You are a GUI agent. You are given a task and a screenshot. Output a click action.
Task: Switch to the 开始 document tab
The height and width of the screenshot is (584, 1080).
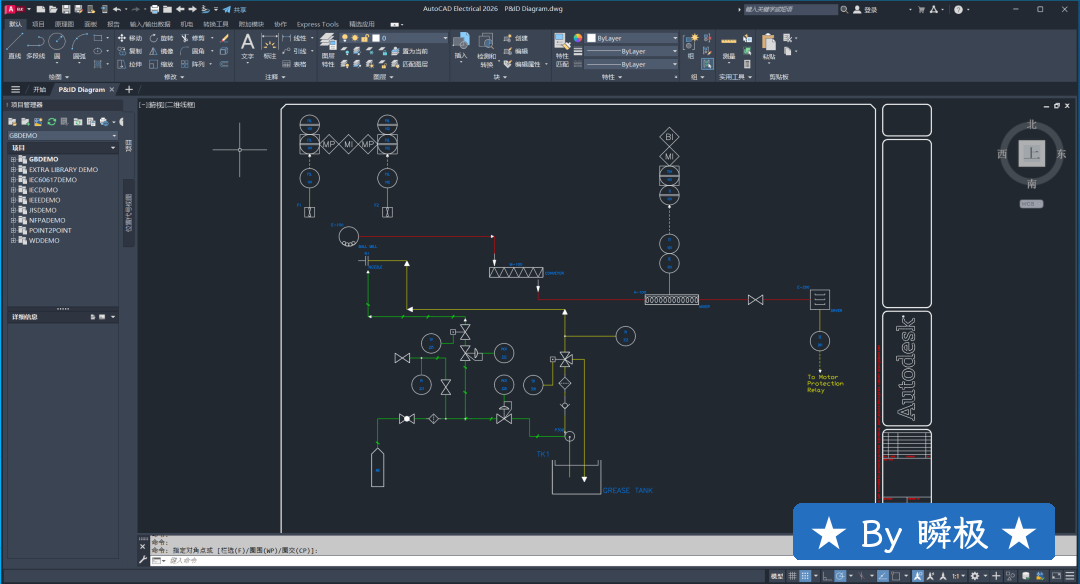point(40,89)
